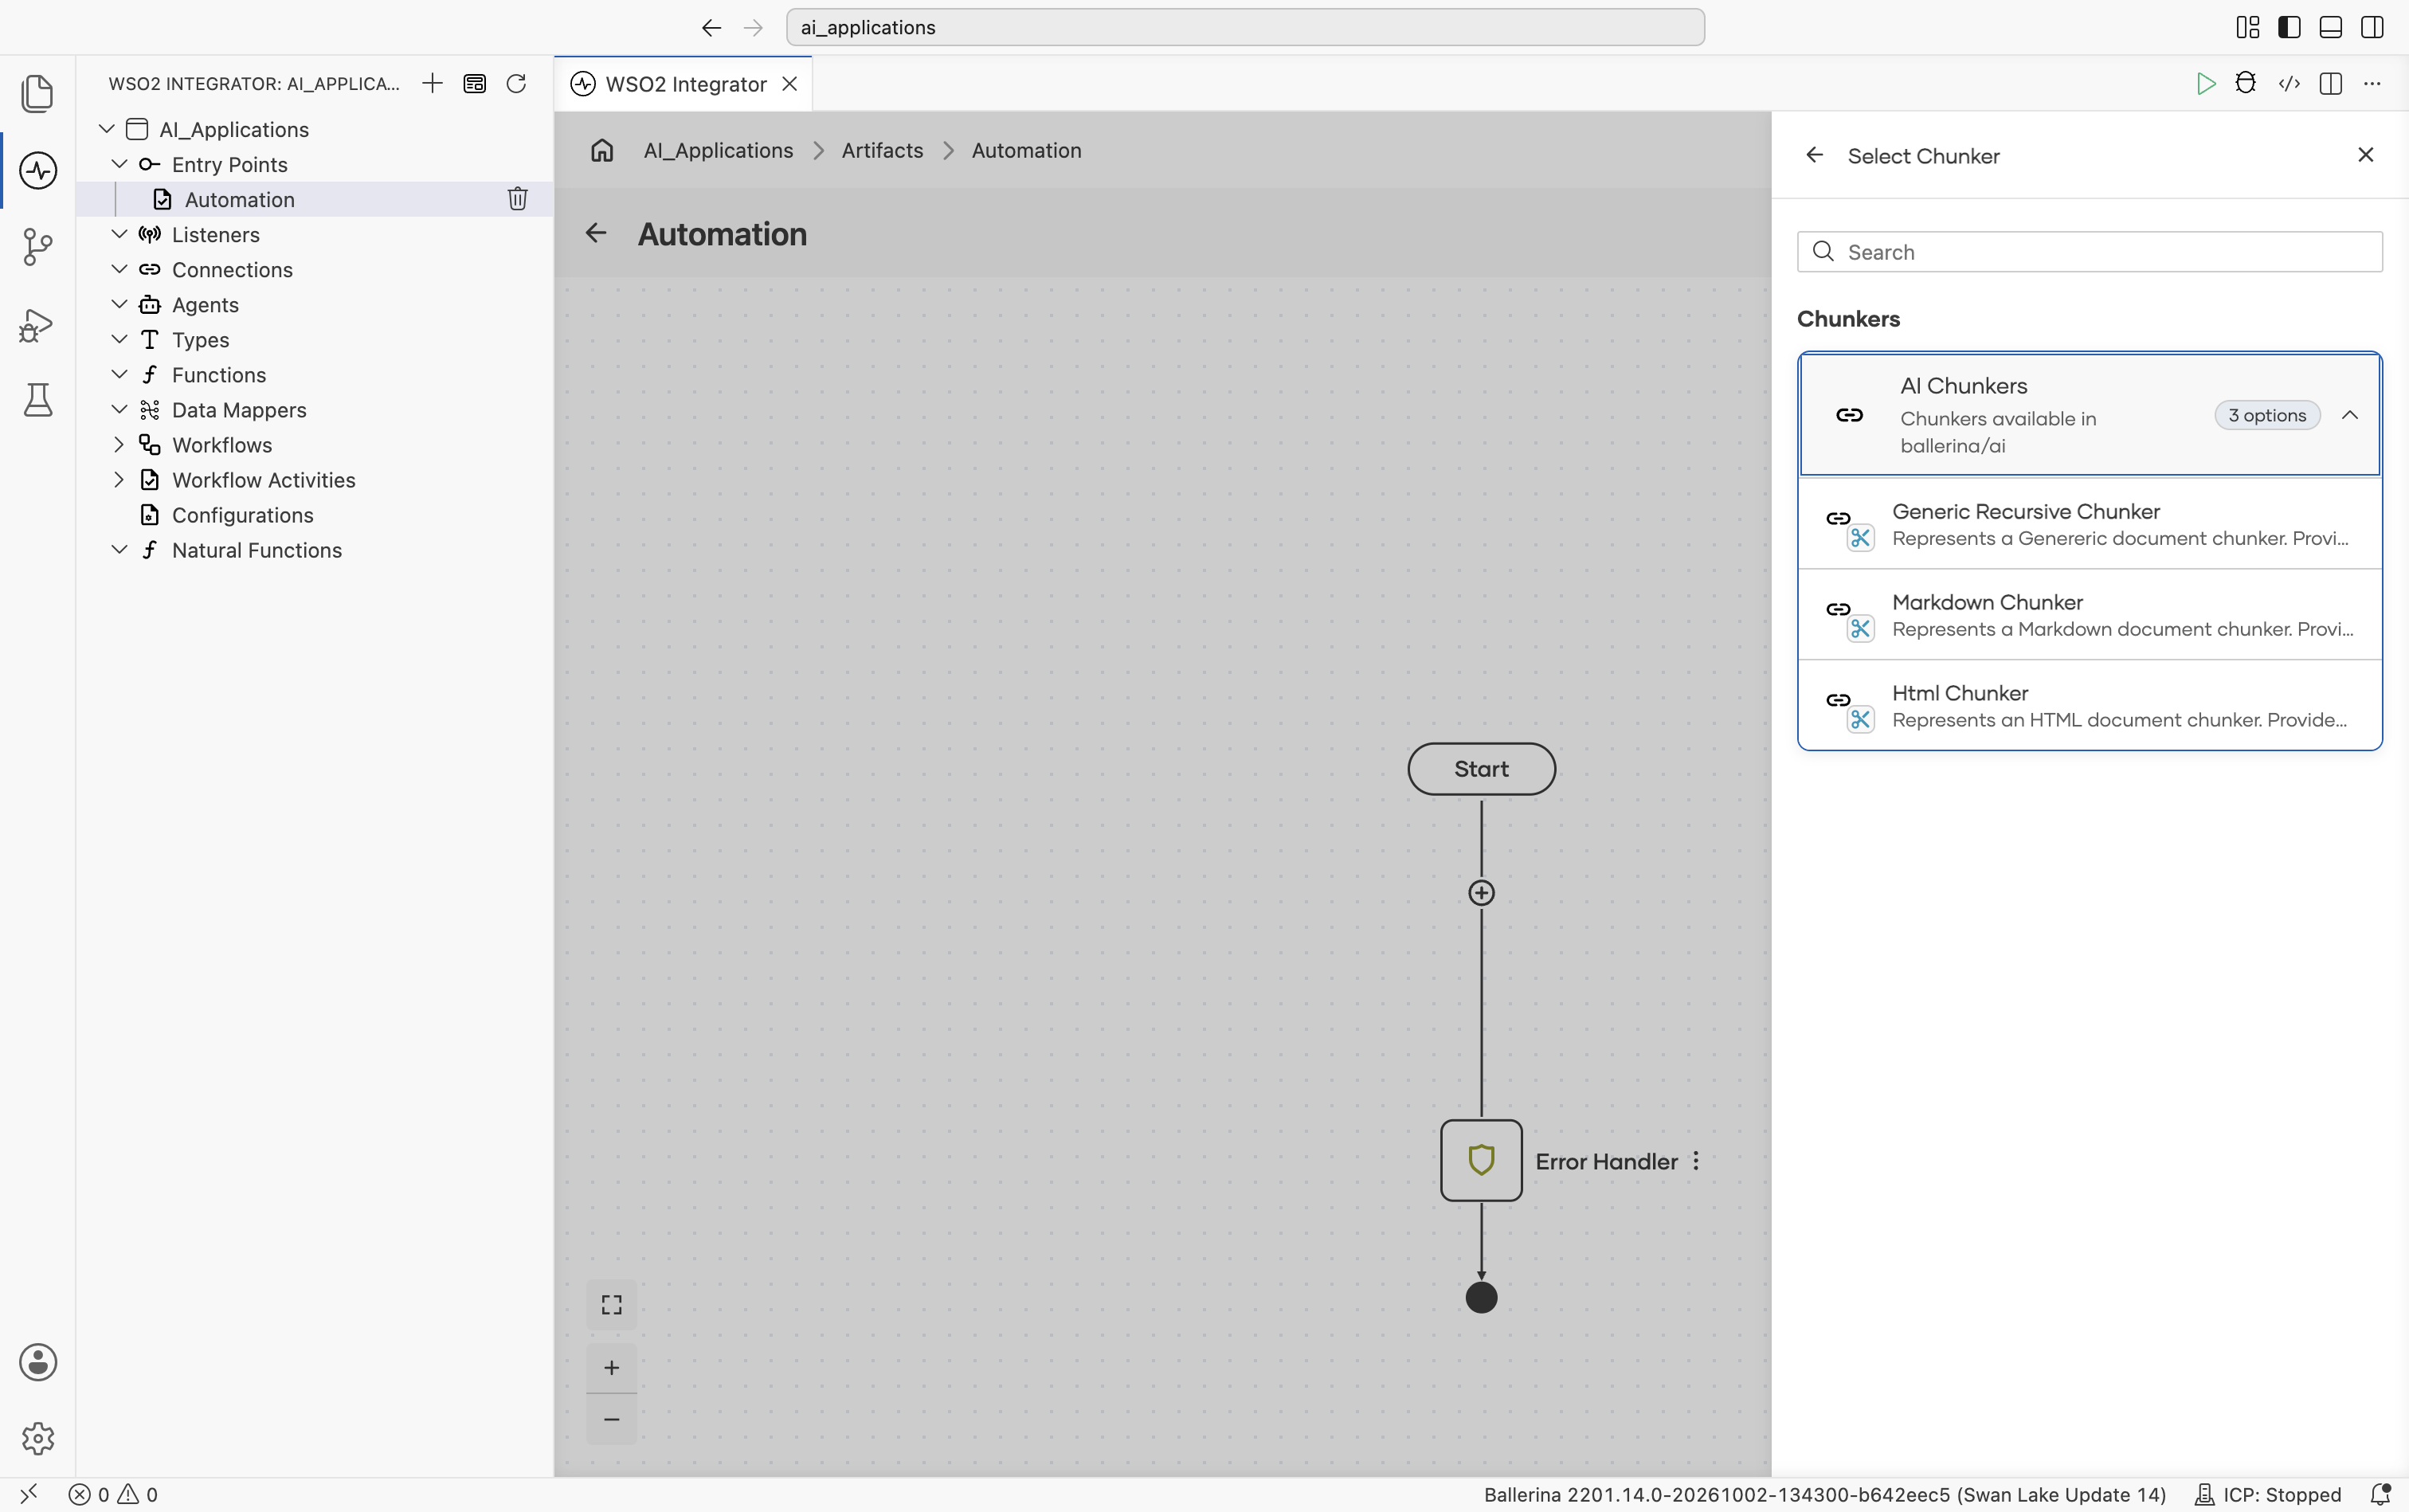Click Error Handler shield node
Viewport: 2409px width, 1512px height.
click(1481, 1160)
